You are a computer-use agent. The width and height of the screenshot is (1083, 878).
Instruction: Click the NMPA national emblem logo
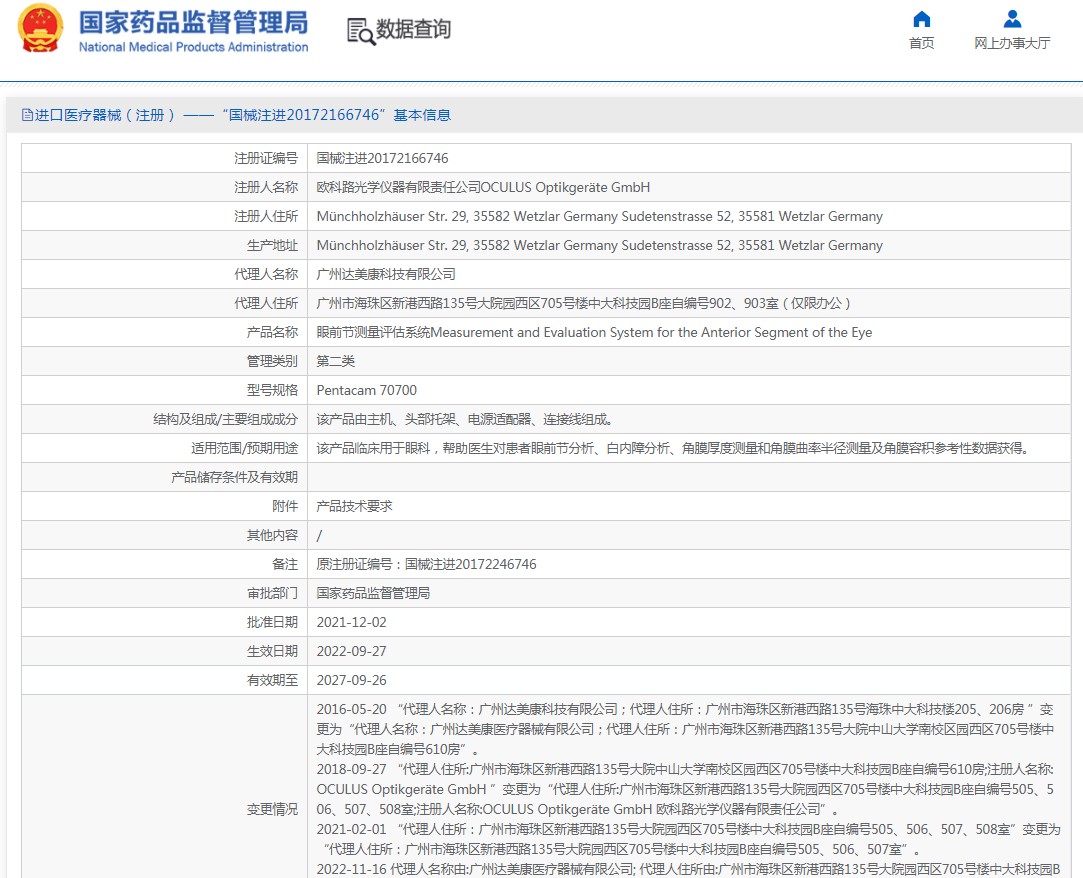40,28
